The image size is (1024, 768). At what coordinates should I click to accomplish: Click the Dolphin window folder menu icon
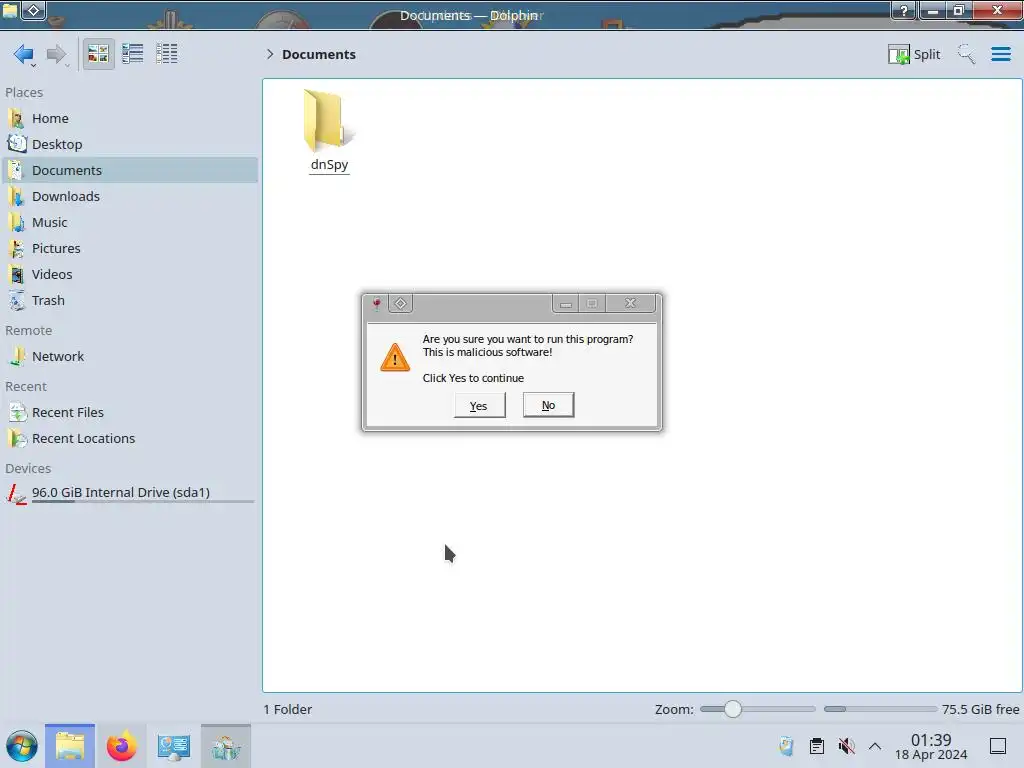pos(10,10)
